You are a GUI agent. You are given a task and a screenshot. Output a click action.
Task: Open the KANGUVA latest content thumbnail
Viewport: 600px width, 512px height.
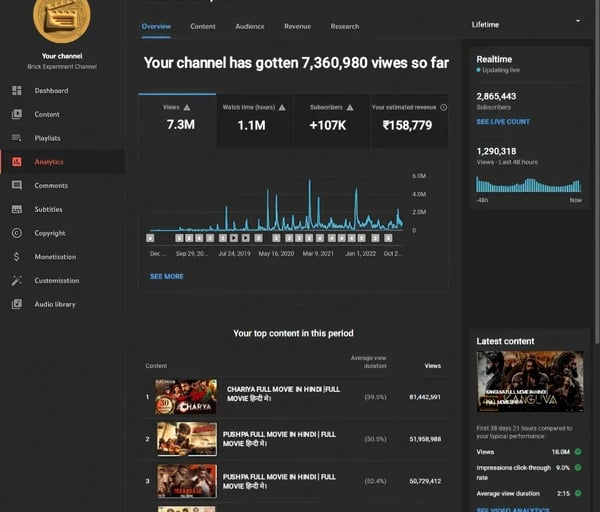pos(530,382)
